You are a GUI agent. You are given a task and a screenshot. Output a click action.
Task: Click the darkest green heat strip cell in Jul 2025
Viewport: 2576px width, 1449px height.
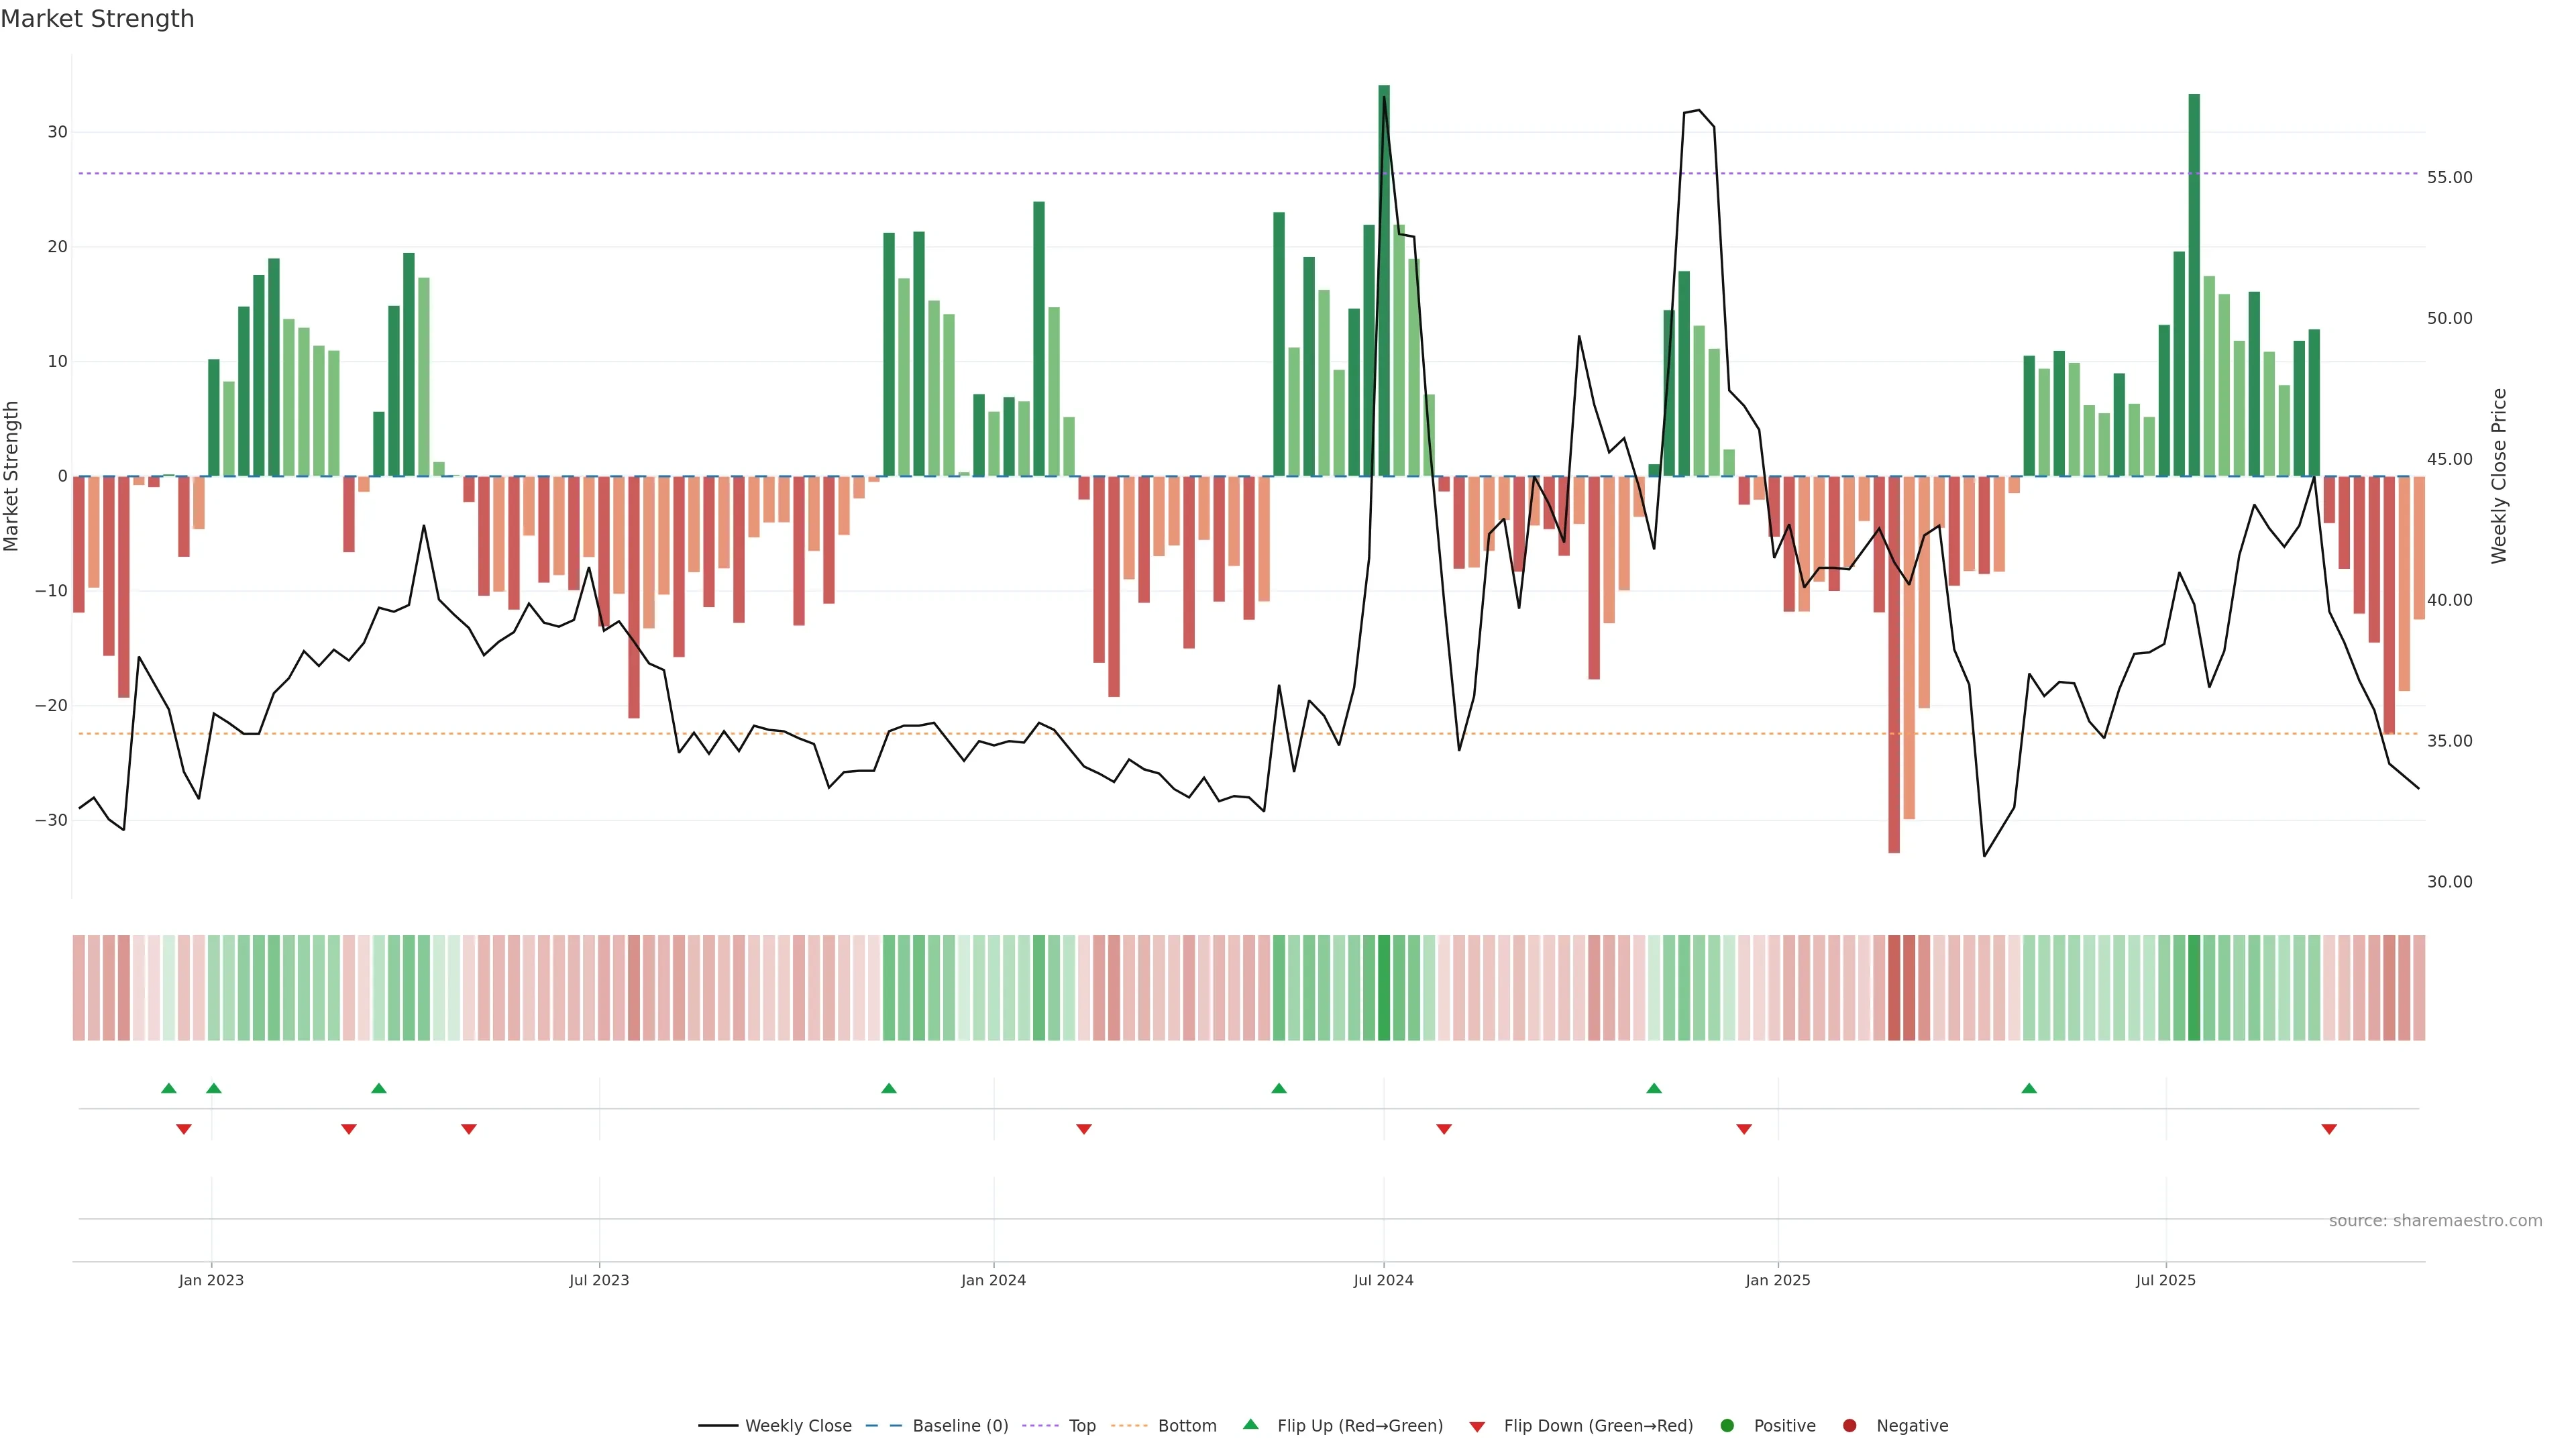pos(2194,988)
